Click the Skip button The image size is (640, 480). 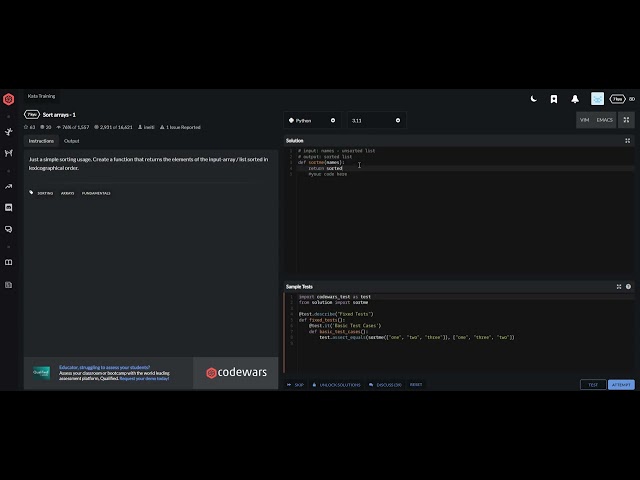click(296, 385)
